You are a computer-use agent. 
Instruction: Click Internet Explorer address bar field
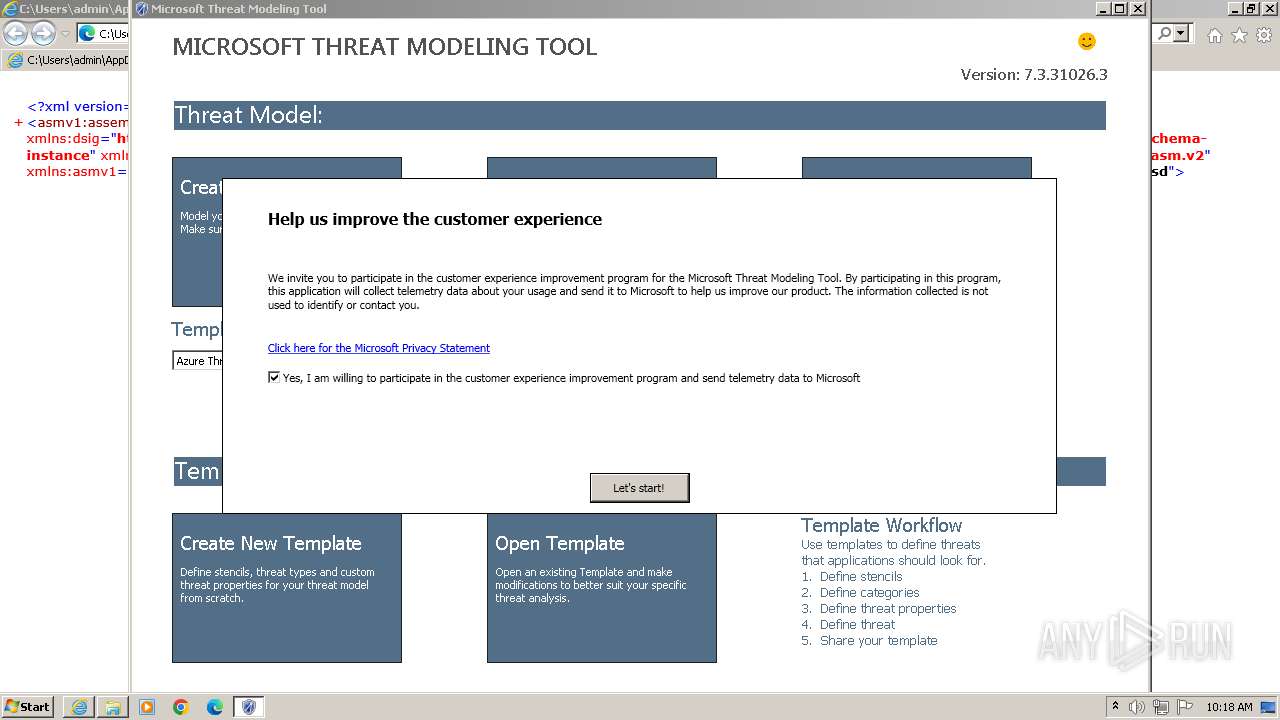pyautogui.click(x=104, y=33)
